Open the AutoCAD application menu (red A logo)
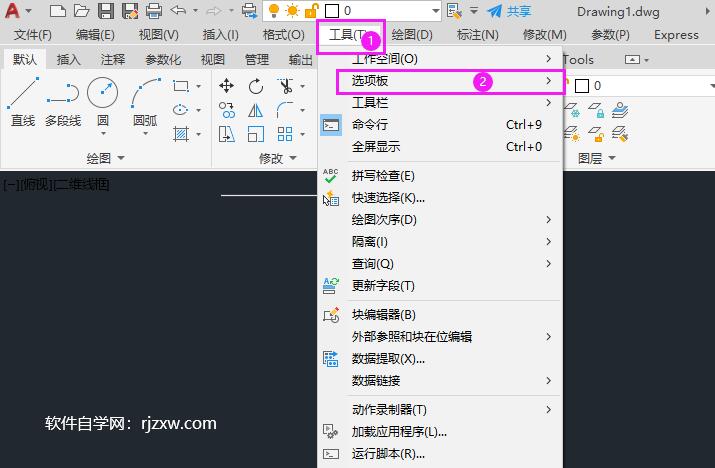The image size is (715, 468). pos(12,10)
